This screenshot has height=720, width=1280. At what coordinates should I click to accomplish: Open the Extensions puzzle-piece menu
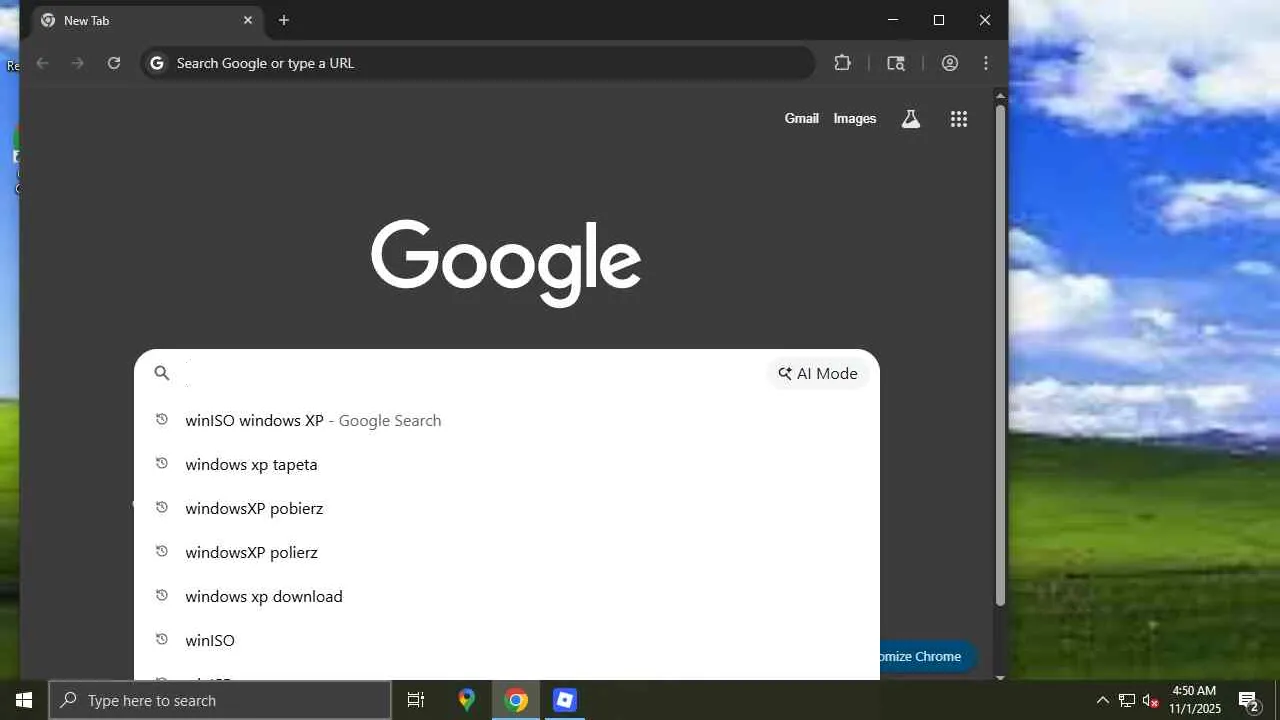click(x=843, y=63)
